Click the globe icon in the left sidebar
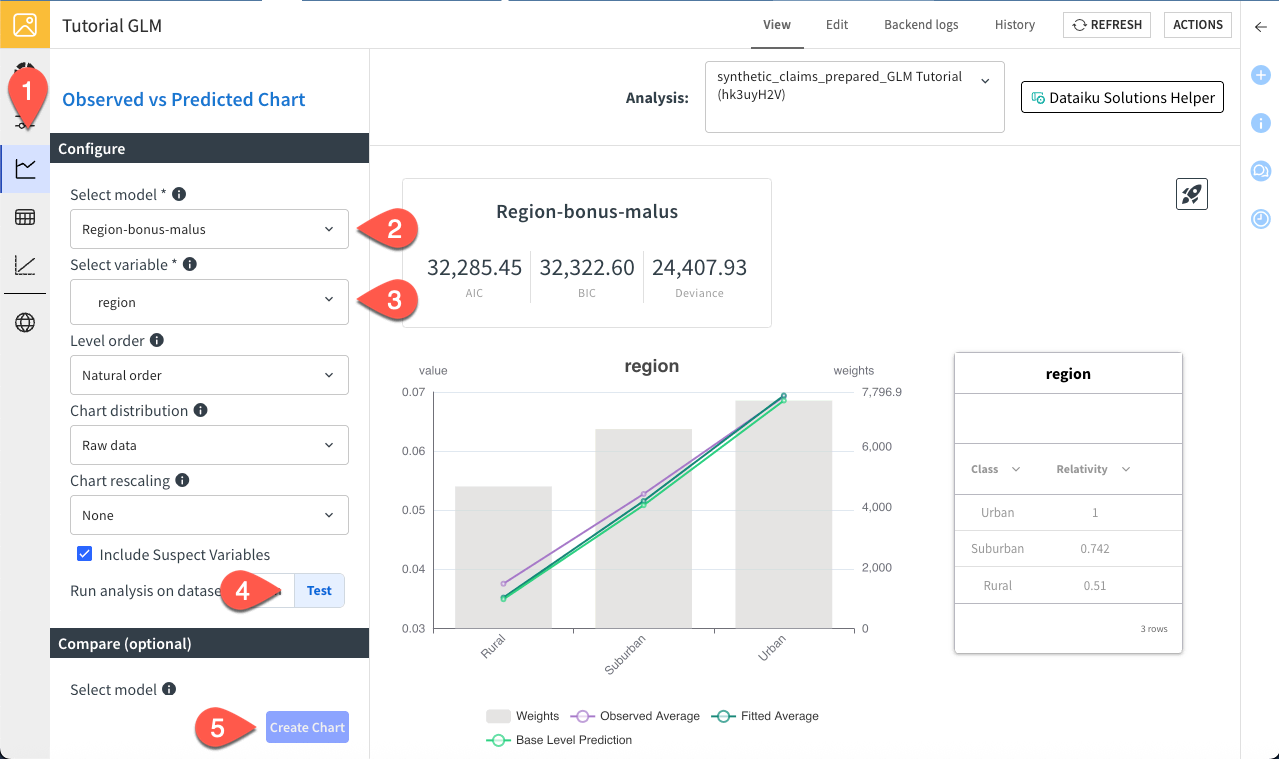 25,322
